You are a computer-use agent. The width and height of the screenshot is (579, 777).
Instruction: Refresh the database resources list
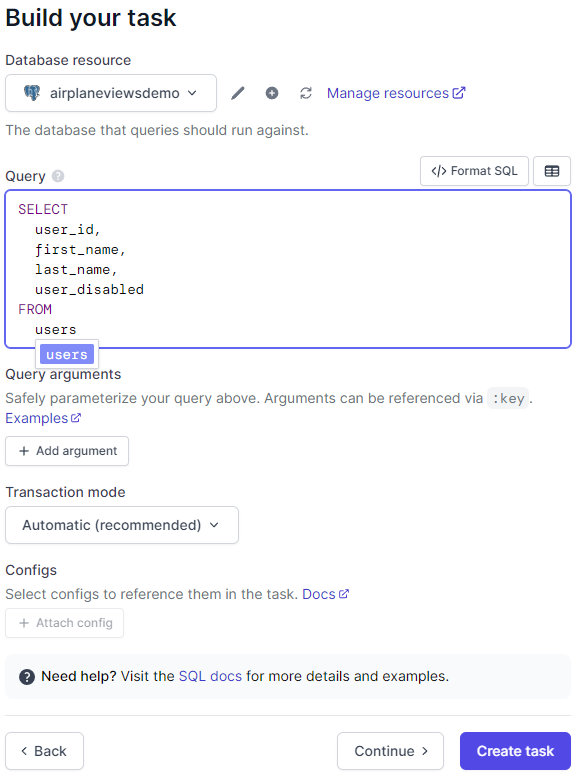click(x=306, y=93)
